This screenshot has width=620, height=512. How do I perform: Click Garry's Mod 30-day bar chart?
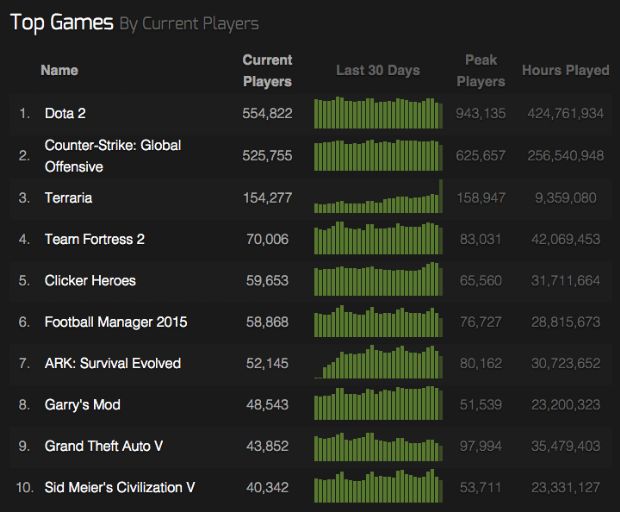click(x=378, y=403)
